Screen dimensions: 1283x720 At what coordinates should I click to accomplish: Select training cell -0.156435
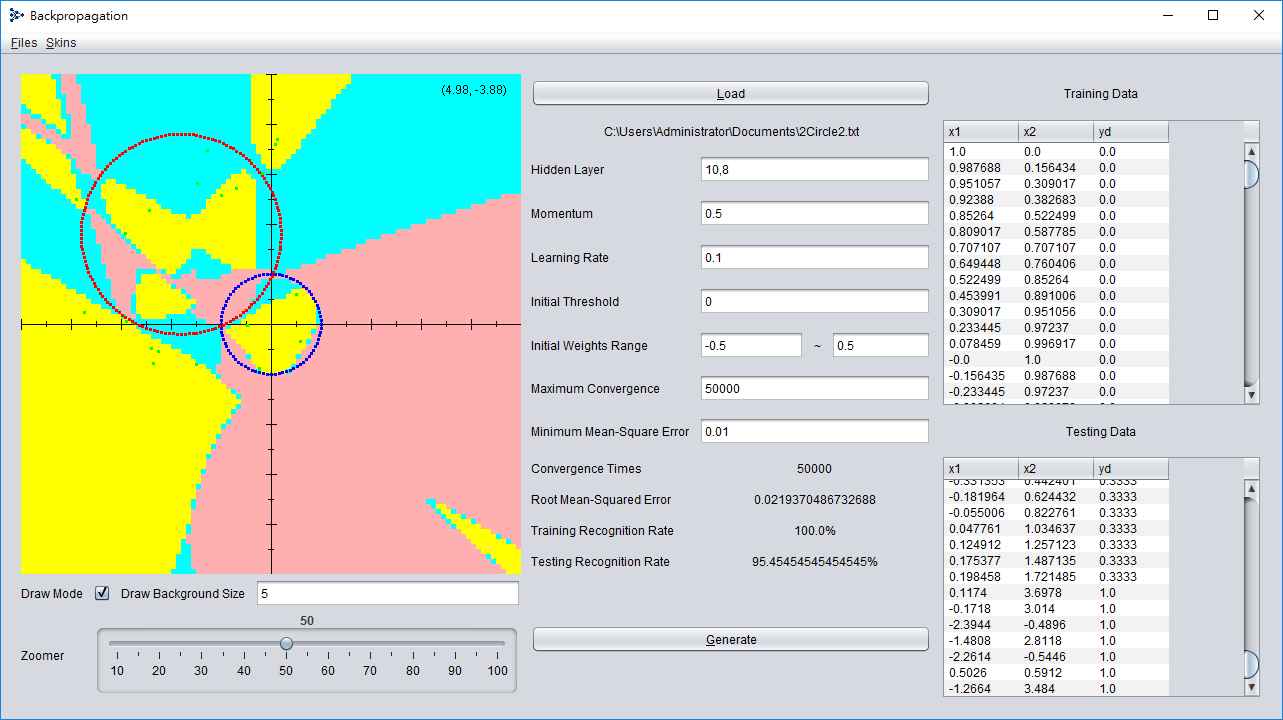click(981, 376)
